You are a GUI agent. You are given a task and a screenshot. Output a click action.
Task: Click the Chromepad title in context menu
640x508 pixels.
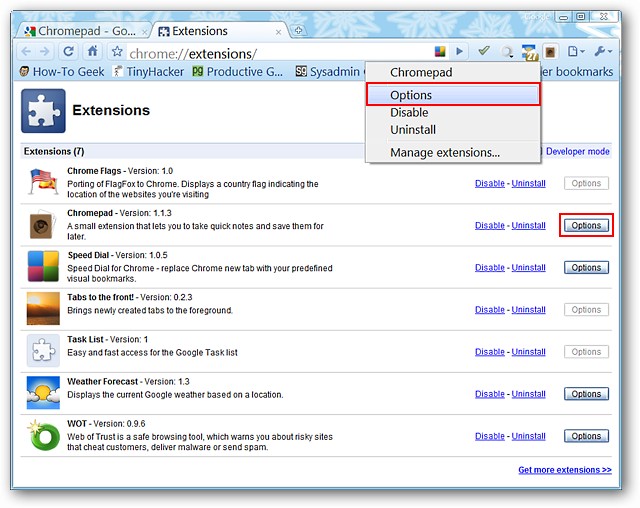453,72
